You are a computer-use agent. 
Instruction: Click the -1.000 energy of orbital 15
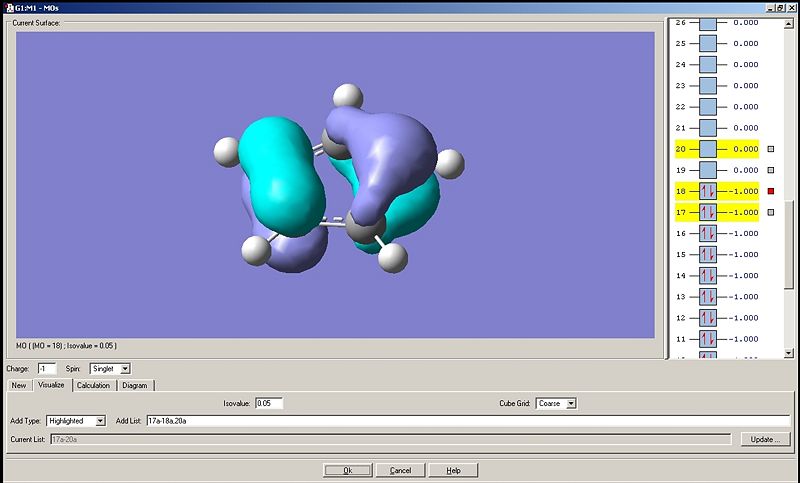(x=743, y=255)
